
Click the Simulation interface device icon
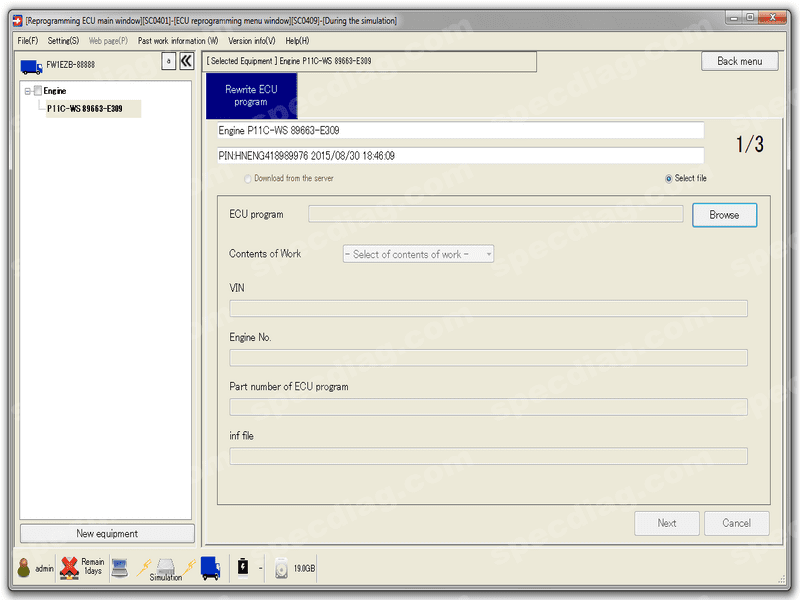[165, 568]
